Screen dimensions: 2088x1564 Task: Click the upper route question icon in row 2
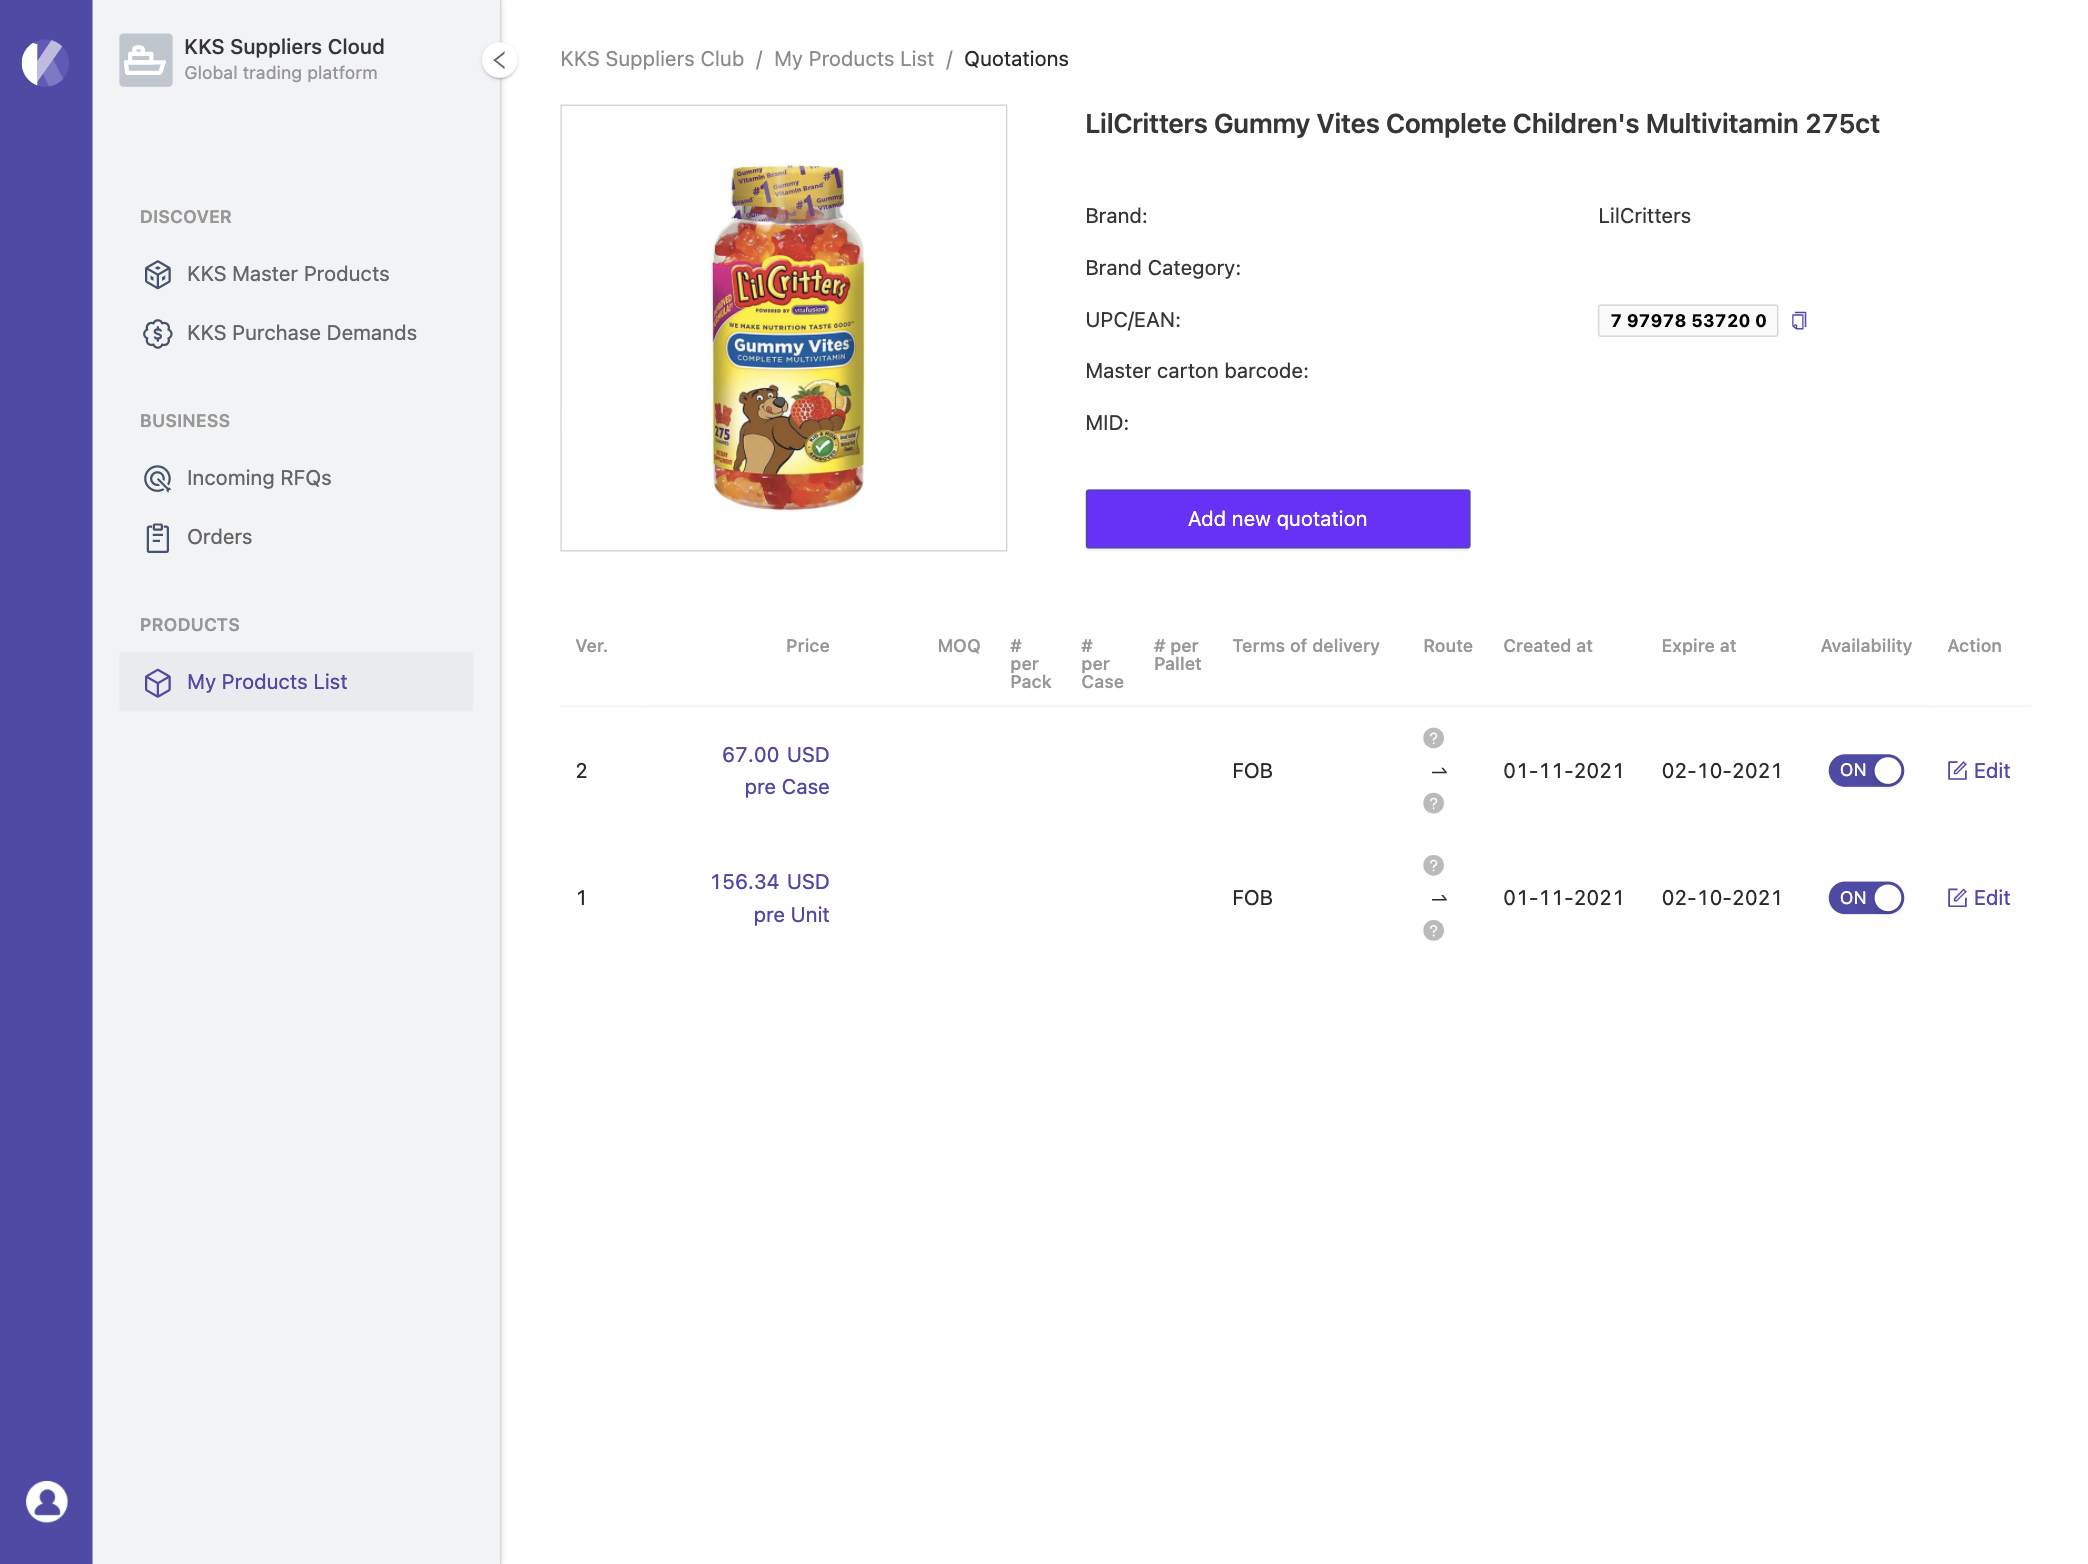click(x=1434, y=738)
